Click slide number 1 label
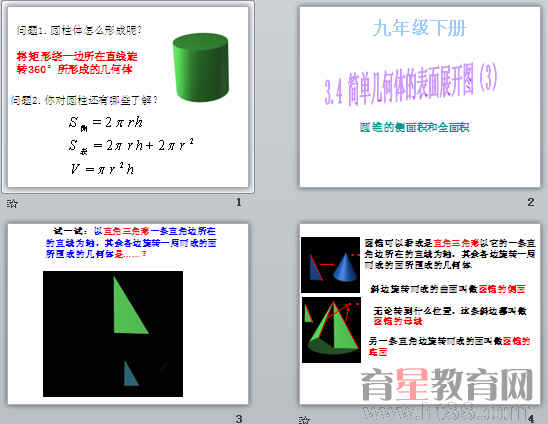The width and height of the screenshot is (548, 424). [x=238, y=202]
